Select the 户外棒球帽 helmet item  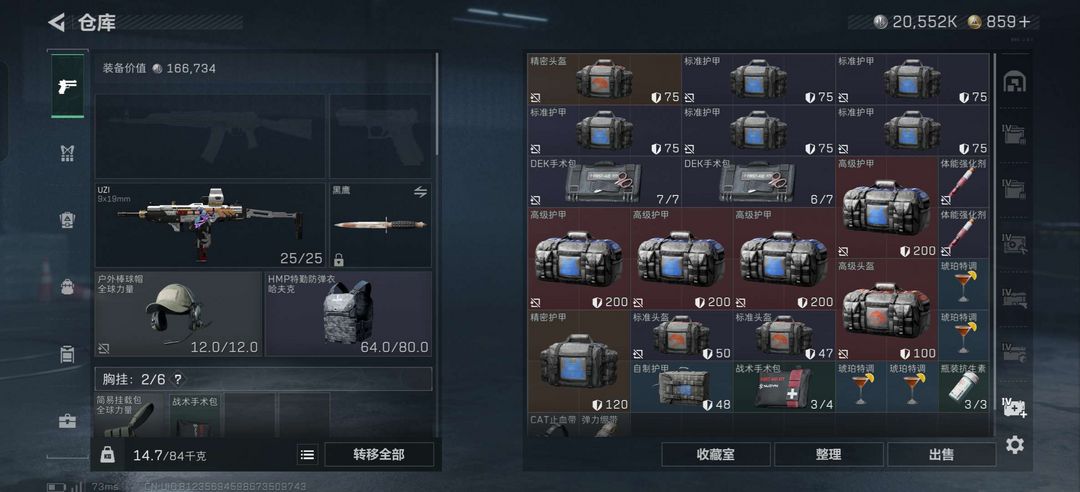click(x=178, y=314)
